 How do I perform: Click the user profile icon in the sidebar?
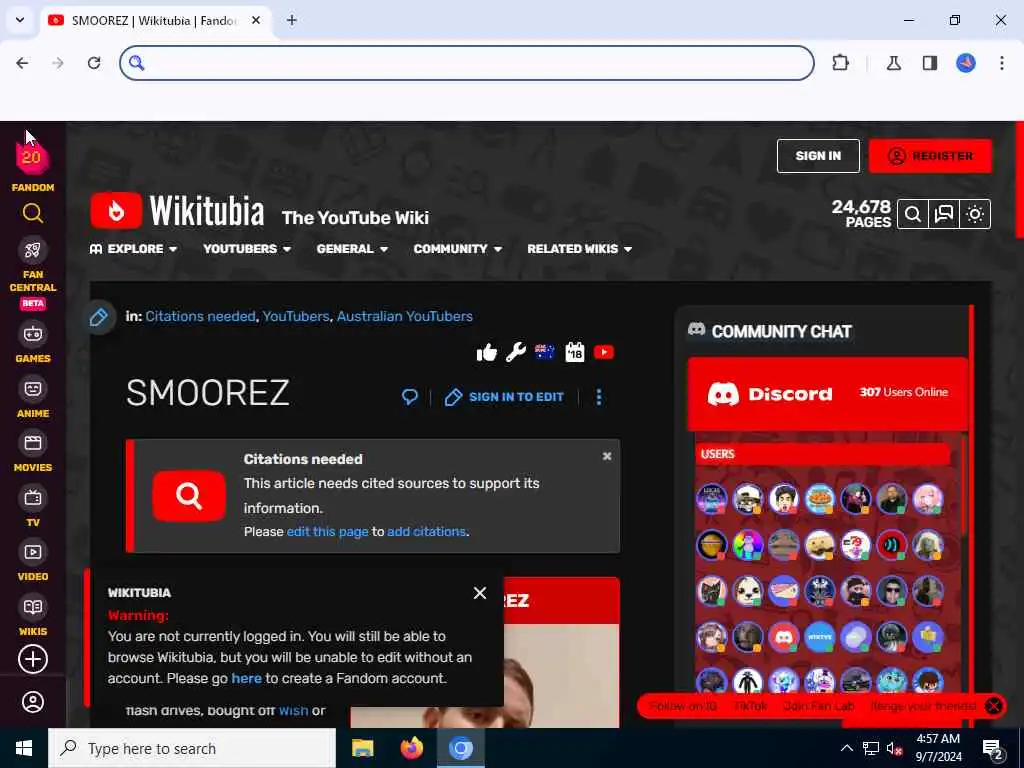pos(33,702)
